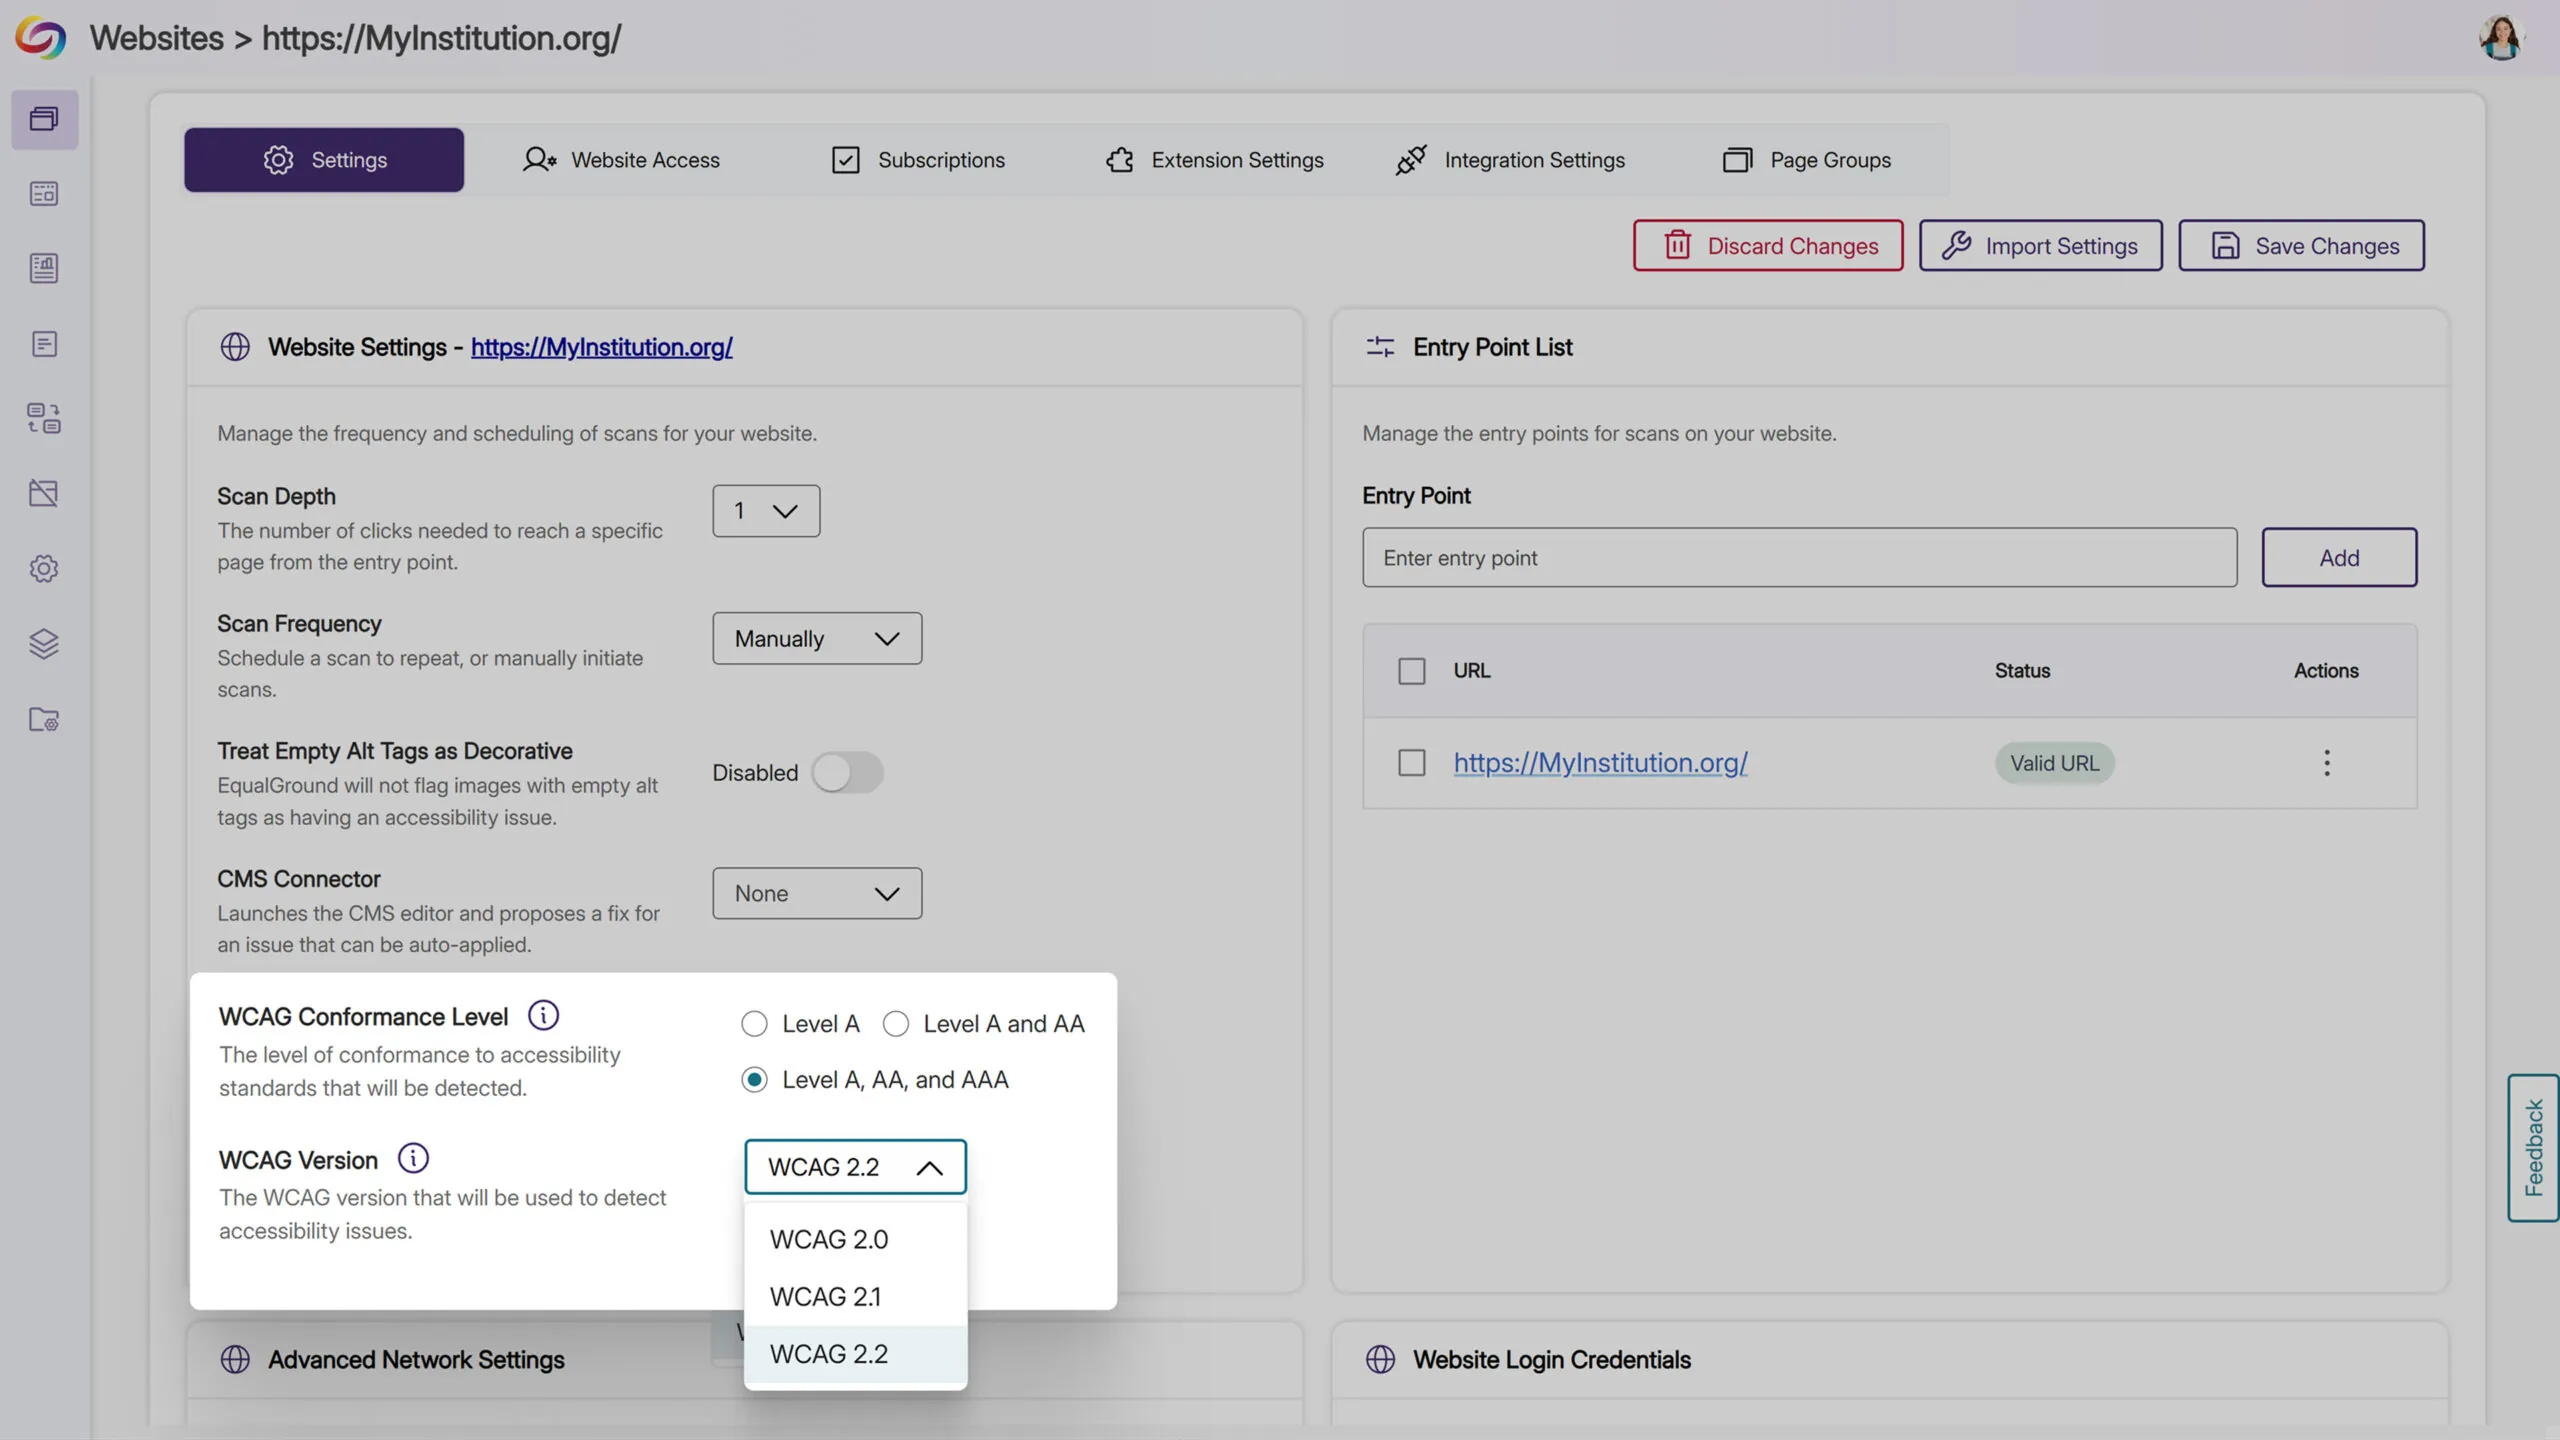Screen dimensions: 2560x1440
Task: Click the Enter entry point text field
Action: pos(1798,558)
